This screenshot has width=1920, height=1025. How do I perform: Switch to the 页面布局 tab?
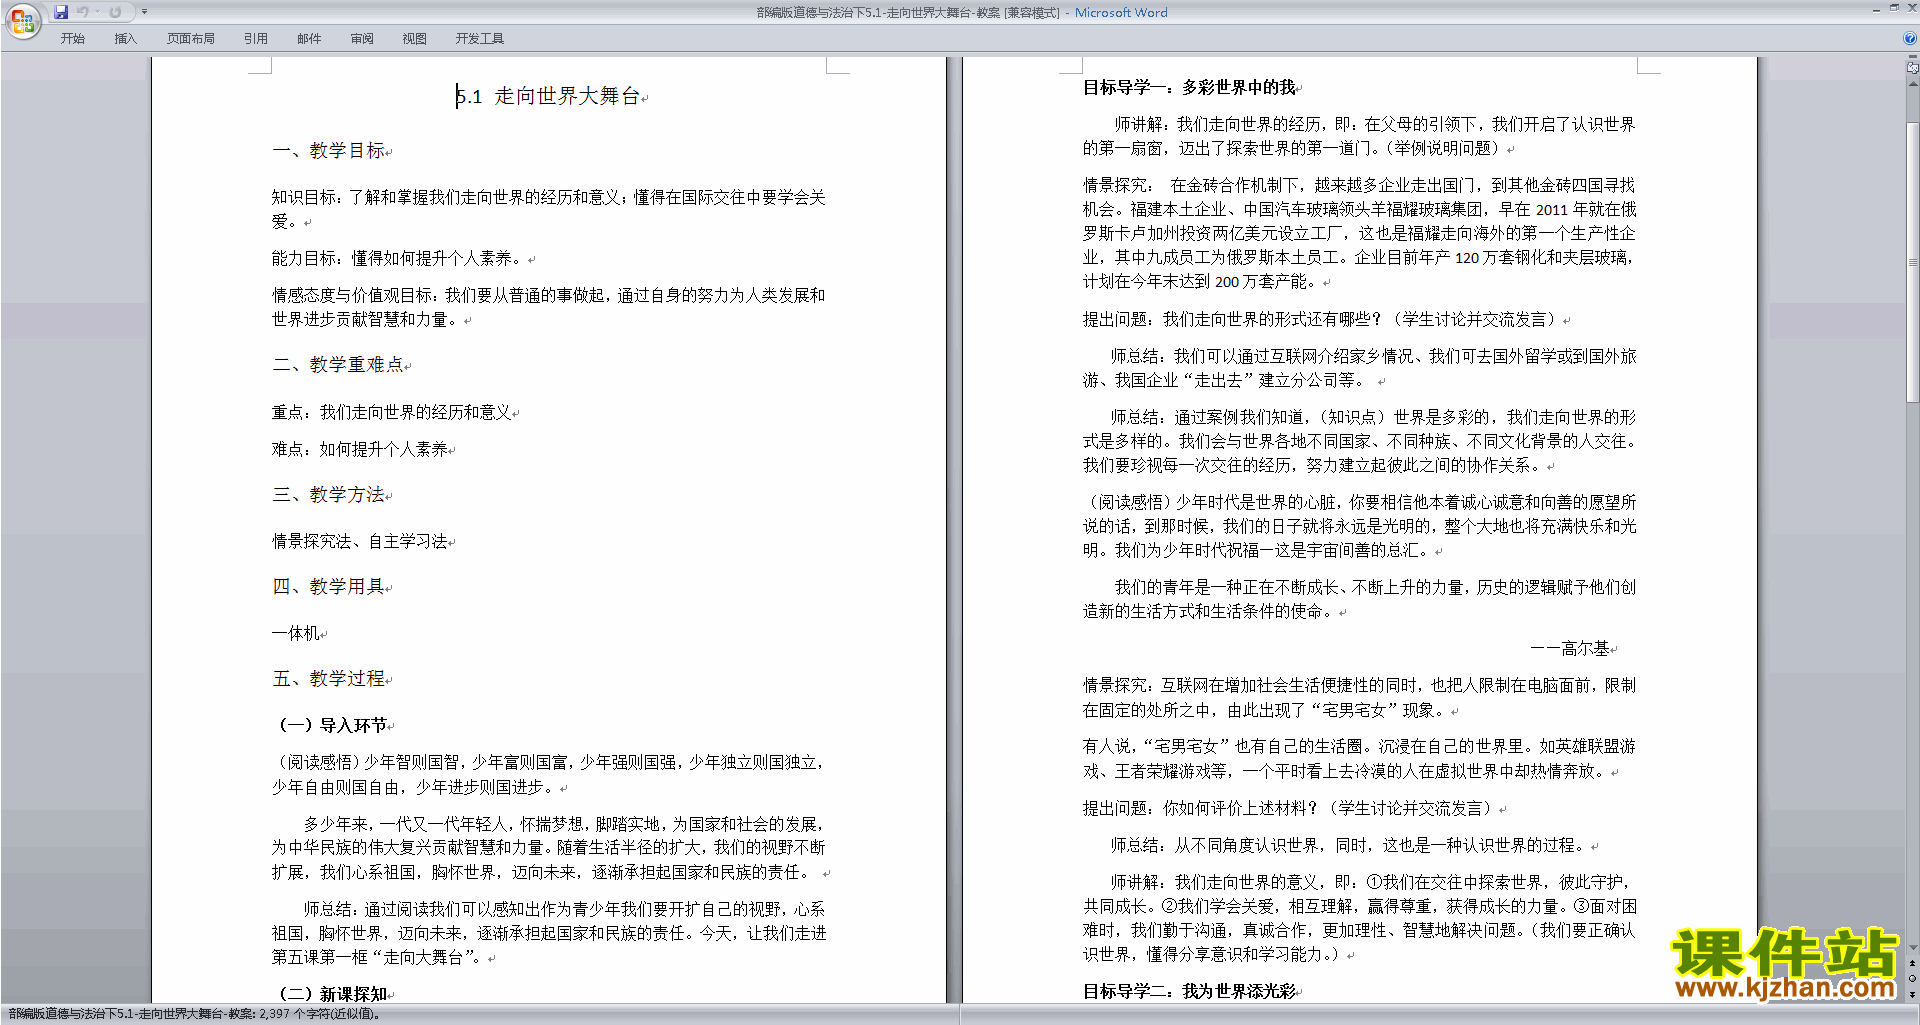[x=190, y=39]
